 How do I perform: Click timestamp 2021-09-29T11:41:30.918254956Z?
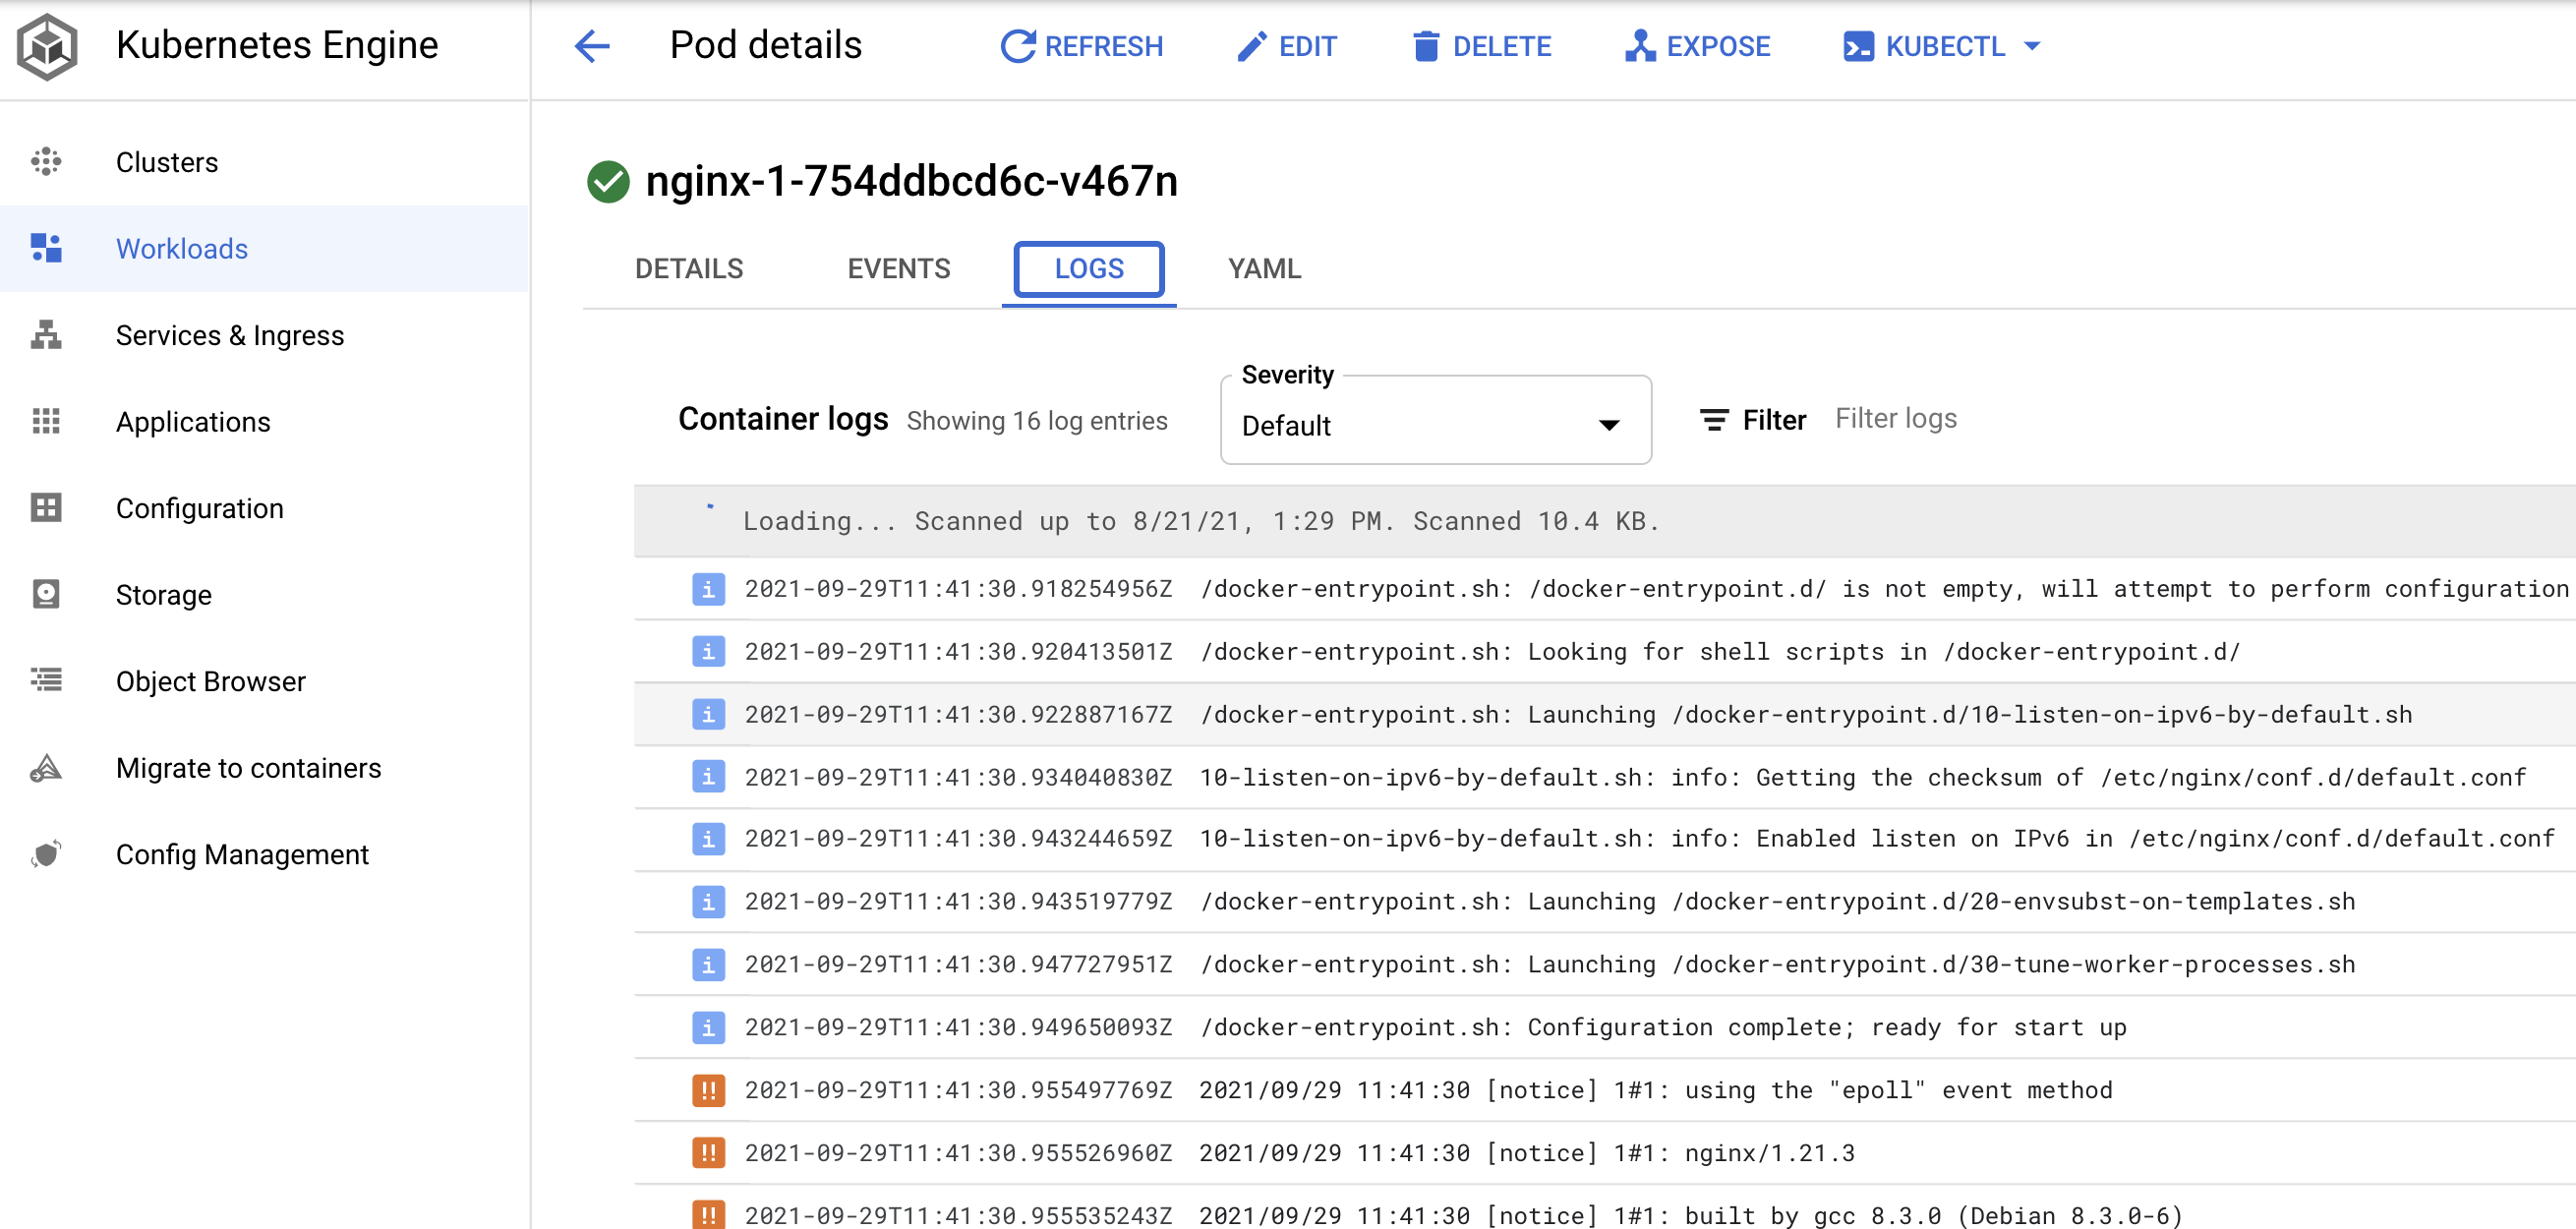coord(958,589)
